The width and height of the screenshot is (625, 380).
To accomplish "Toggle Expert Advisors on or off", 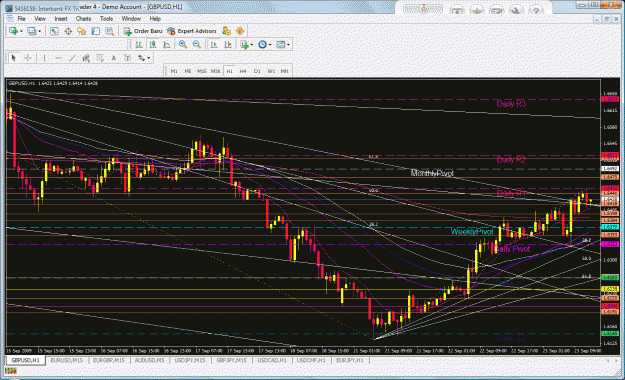I will pyautogui.click(x=191, y=31).
